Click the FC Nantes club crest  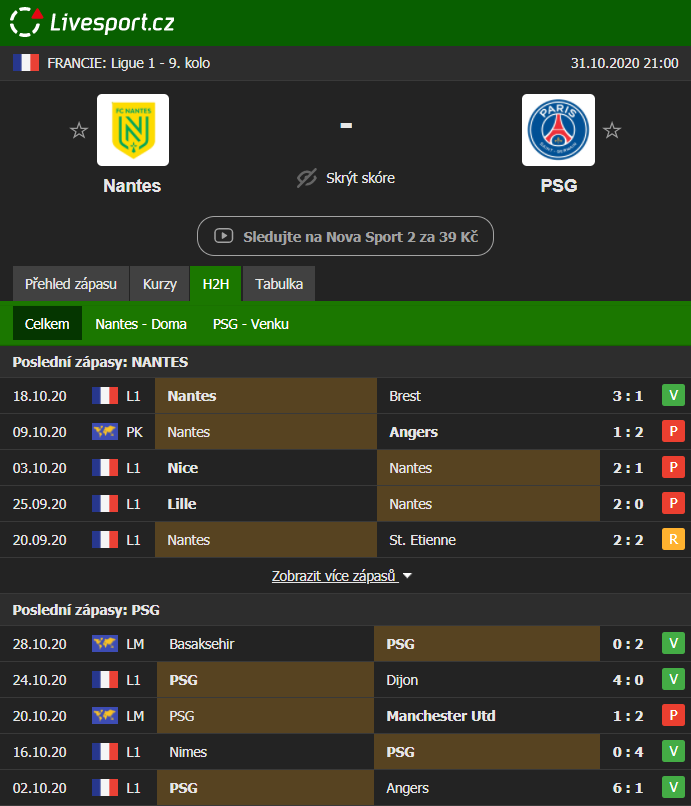coord(133,130)
